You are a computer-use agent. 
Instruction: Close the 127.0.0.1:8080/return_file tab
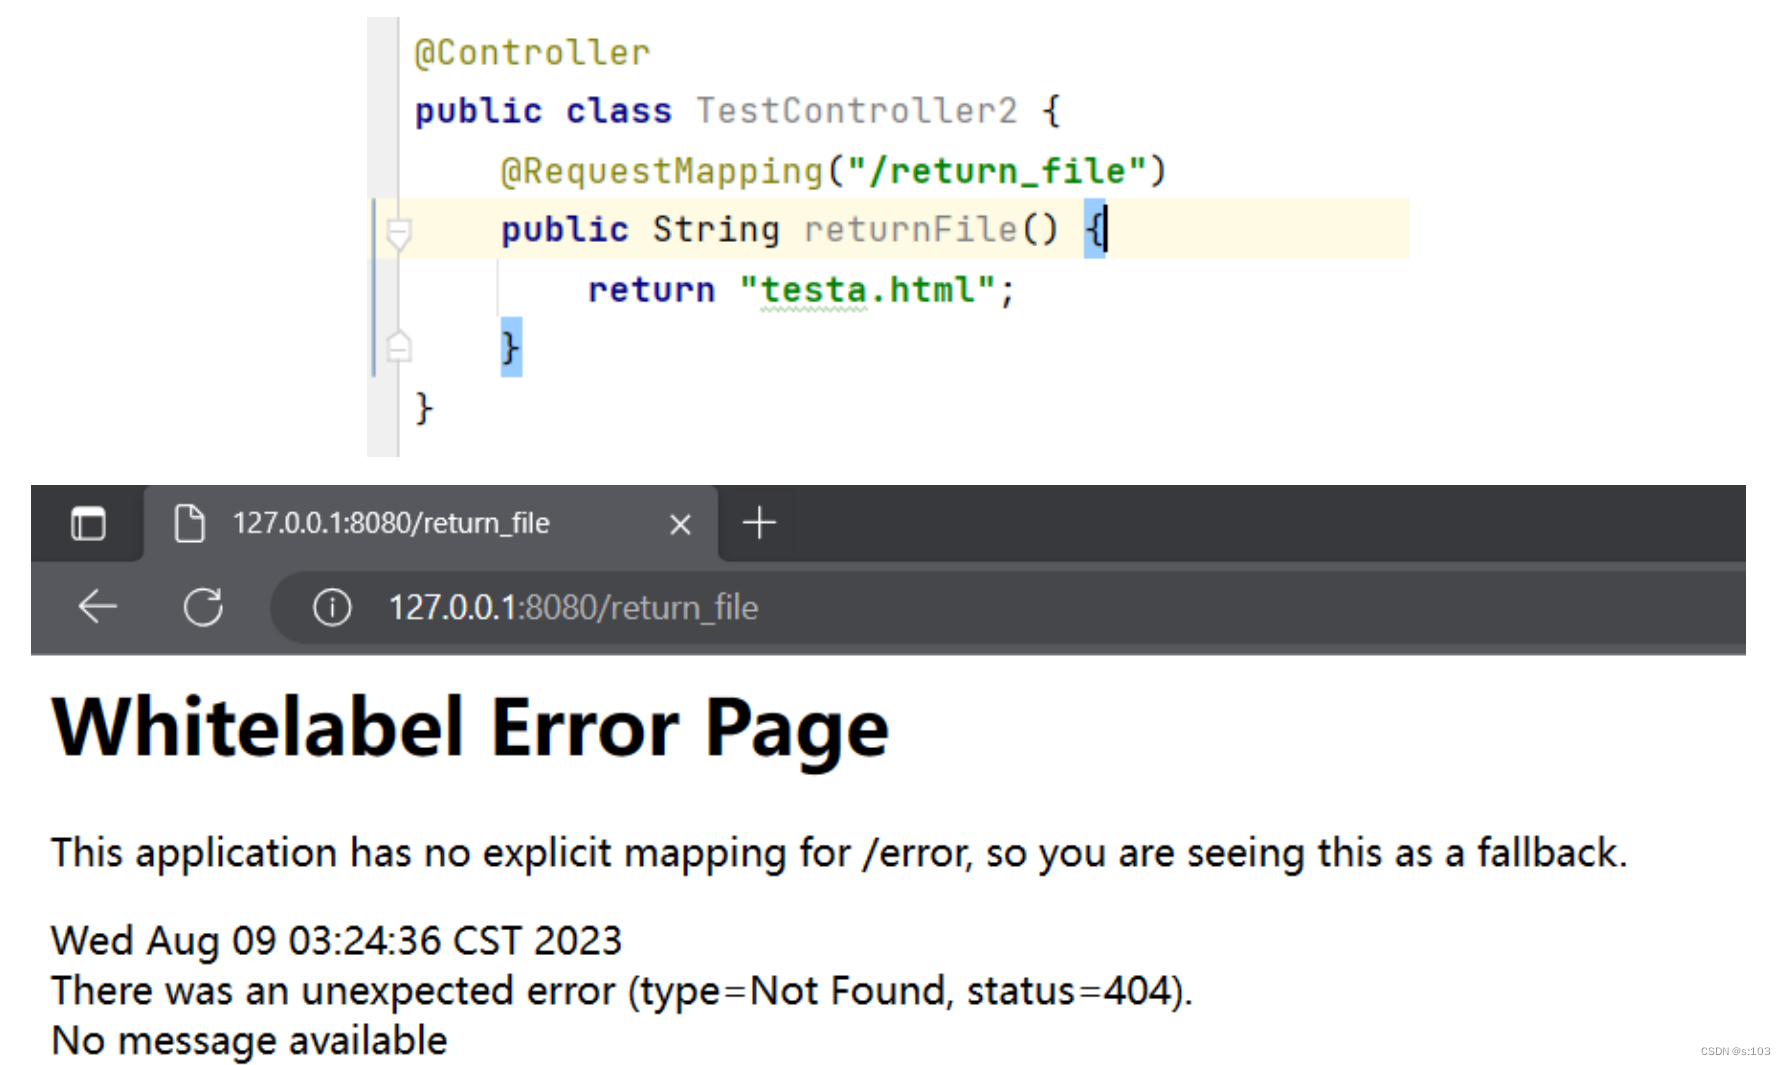[x=680, y=524]
